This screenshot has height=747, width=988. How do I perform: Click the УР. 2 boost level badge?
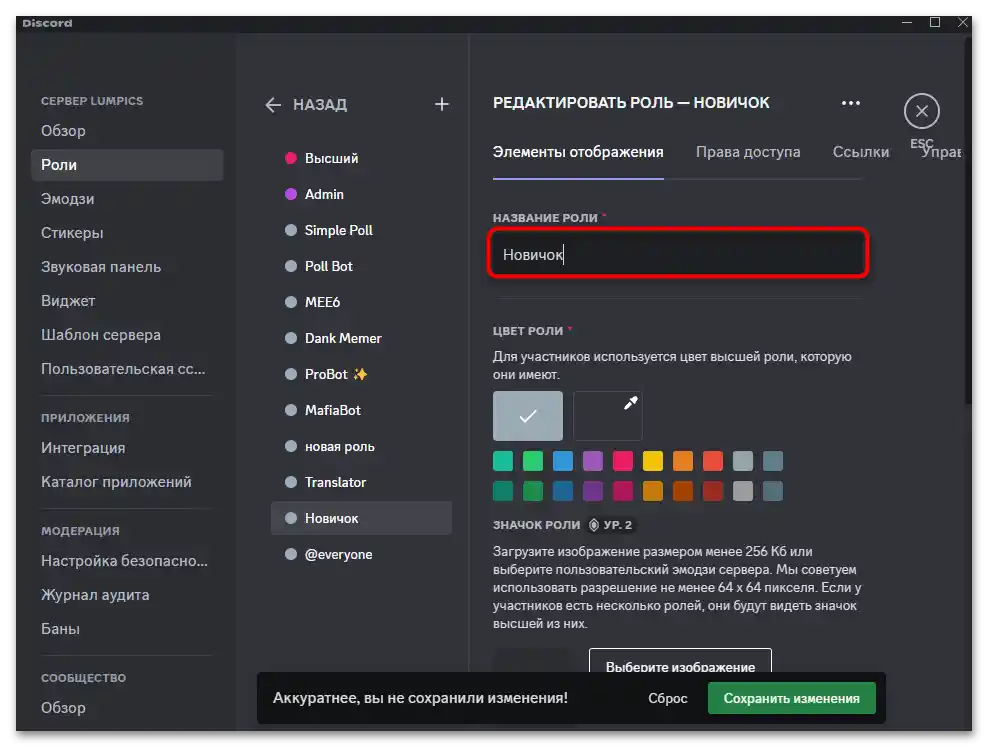[610, 525]
